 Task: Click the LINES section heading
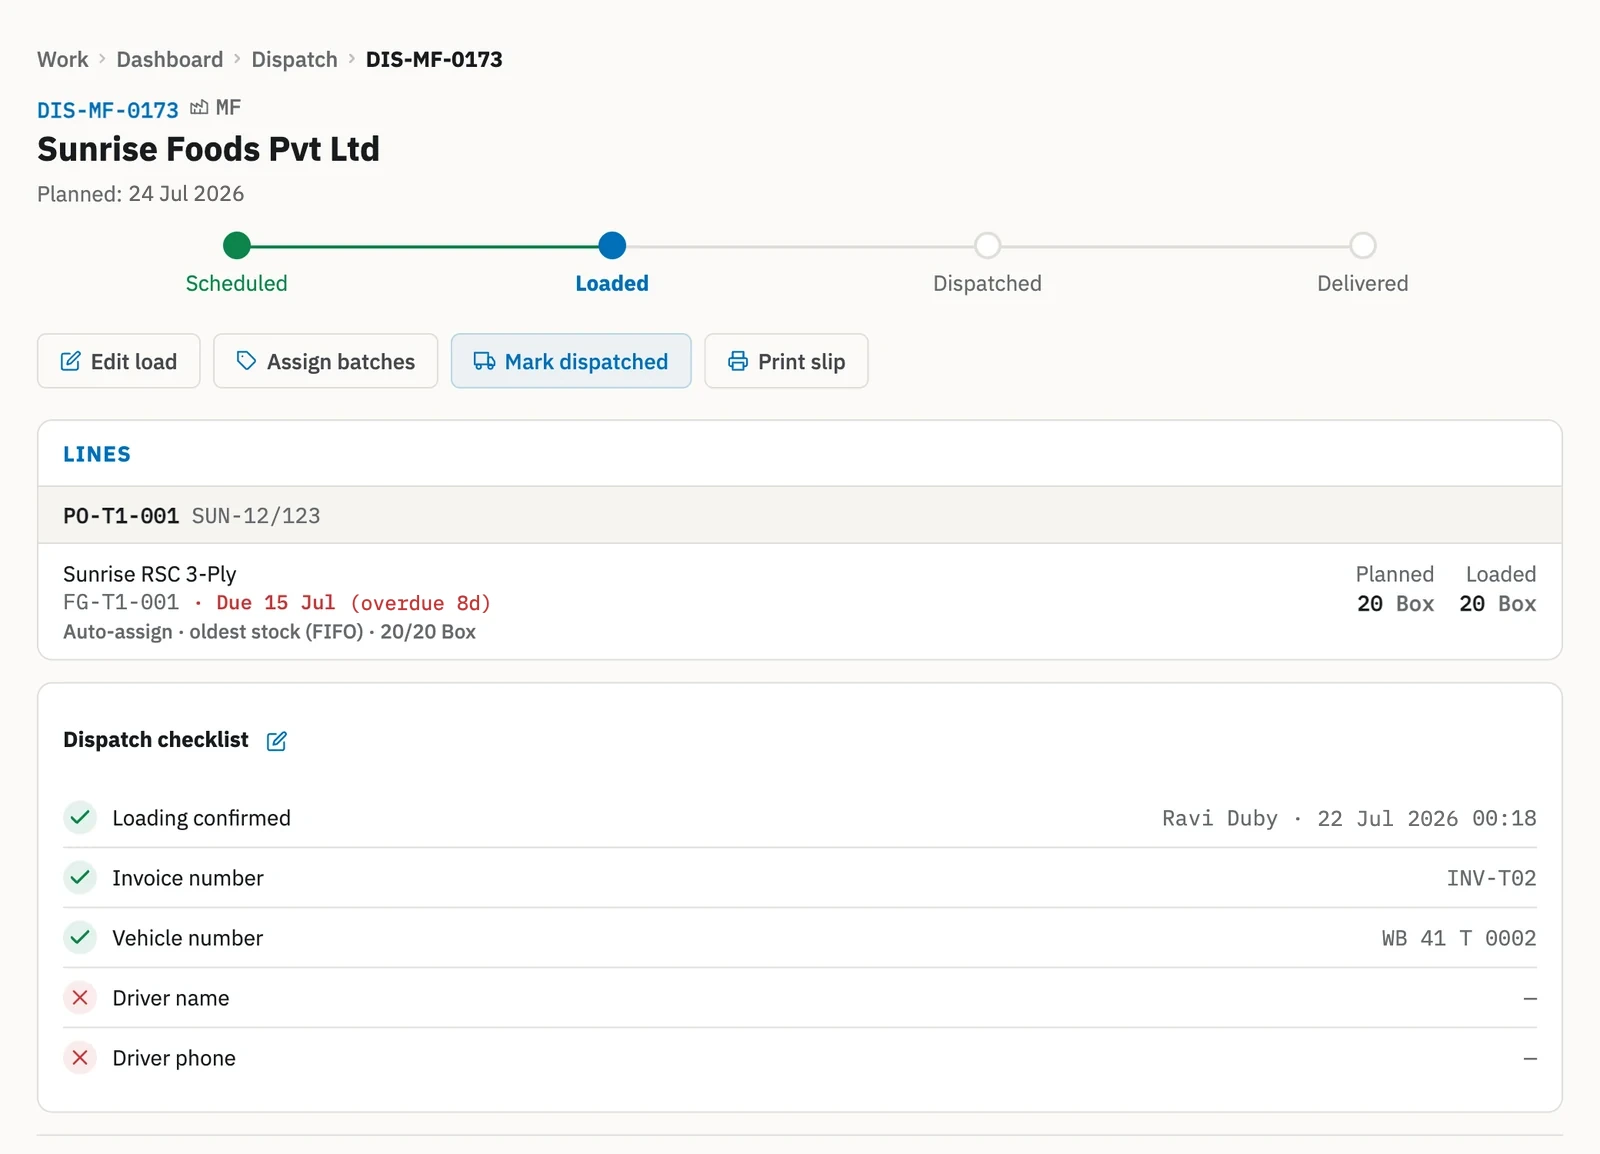coord(97,454)
